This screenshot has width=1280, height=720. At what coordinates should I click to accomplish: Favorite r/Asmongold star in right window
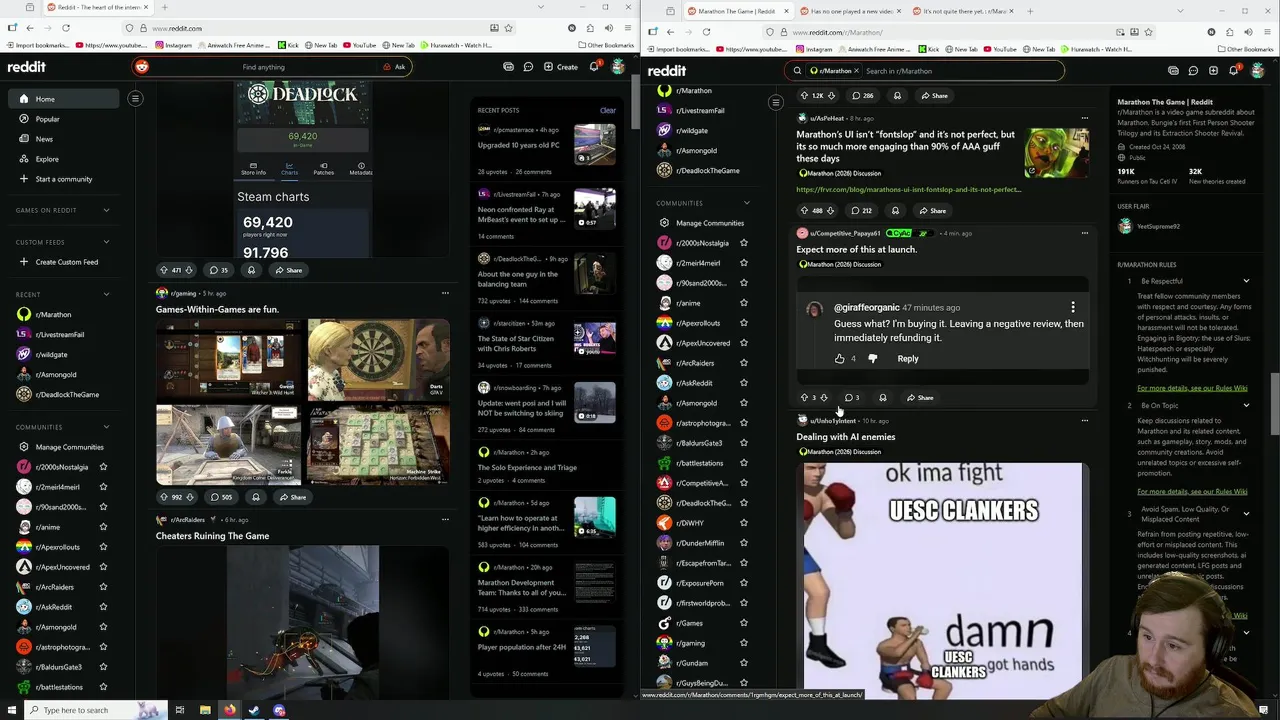tap(743, 403)
